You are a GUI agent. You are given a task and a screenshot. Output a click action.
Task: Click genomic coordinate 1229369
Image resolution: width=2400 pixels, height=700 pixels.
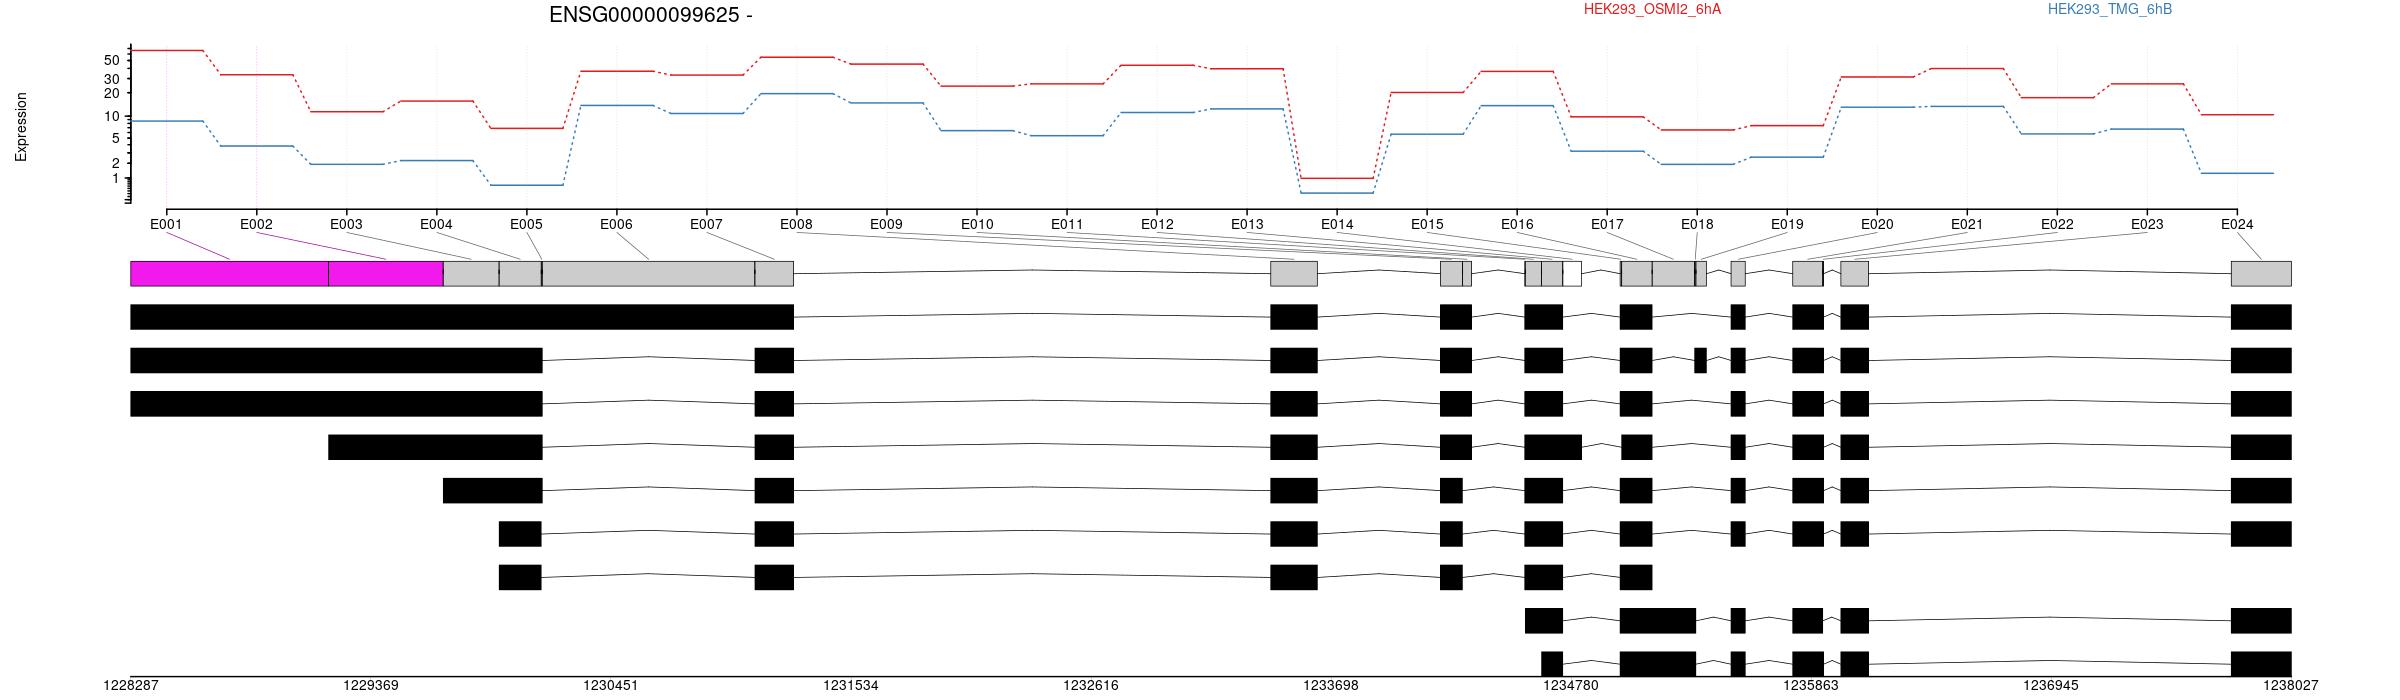pyautogui.click(x=371, y=686)
